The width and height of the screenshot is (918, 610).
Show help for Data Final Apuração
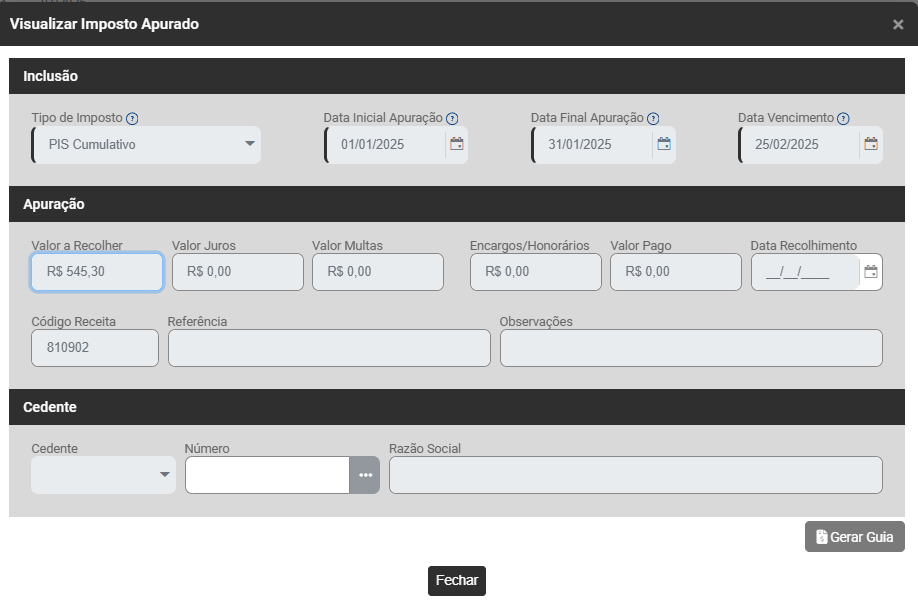(x=653, y=118)
